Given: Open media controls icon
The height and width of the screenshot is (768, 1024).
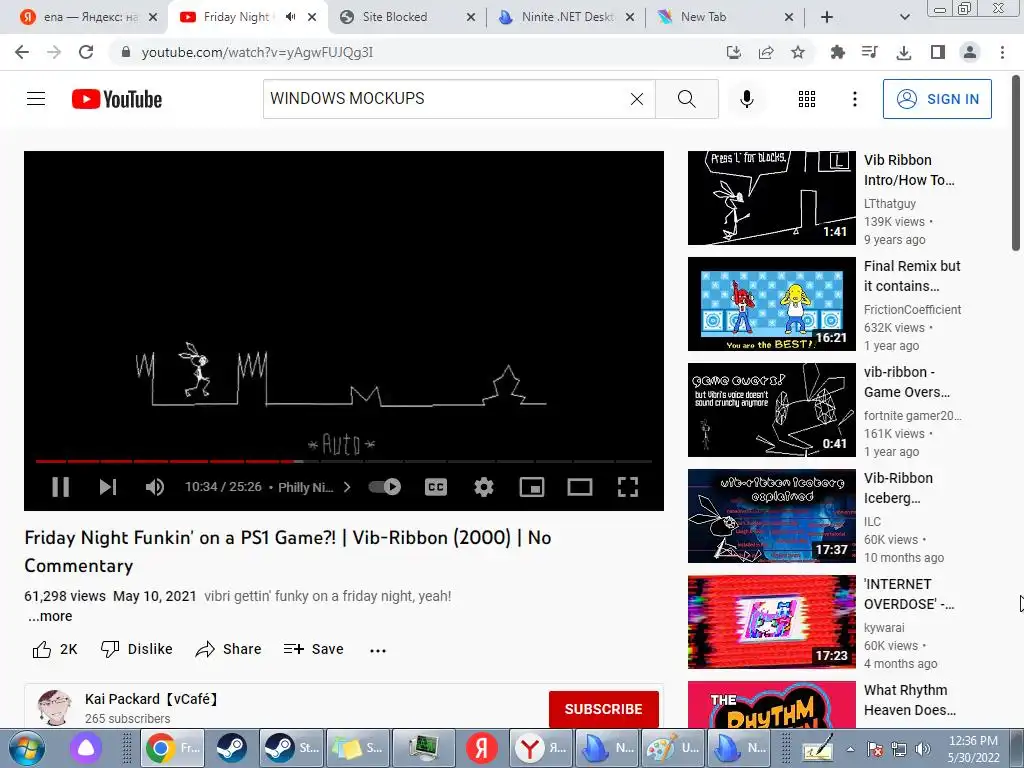Looking at the screenshot, I should point(870,52).
